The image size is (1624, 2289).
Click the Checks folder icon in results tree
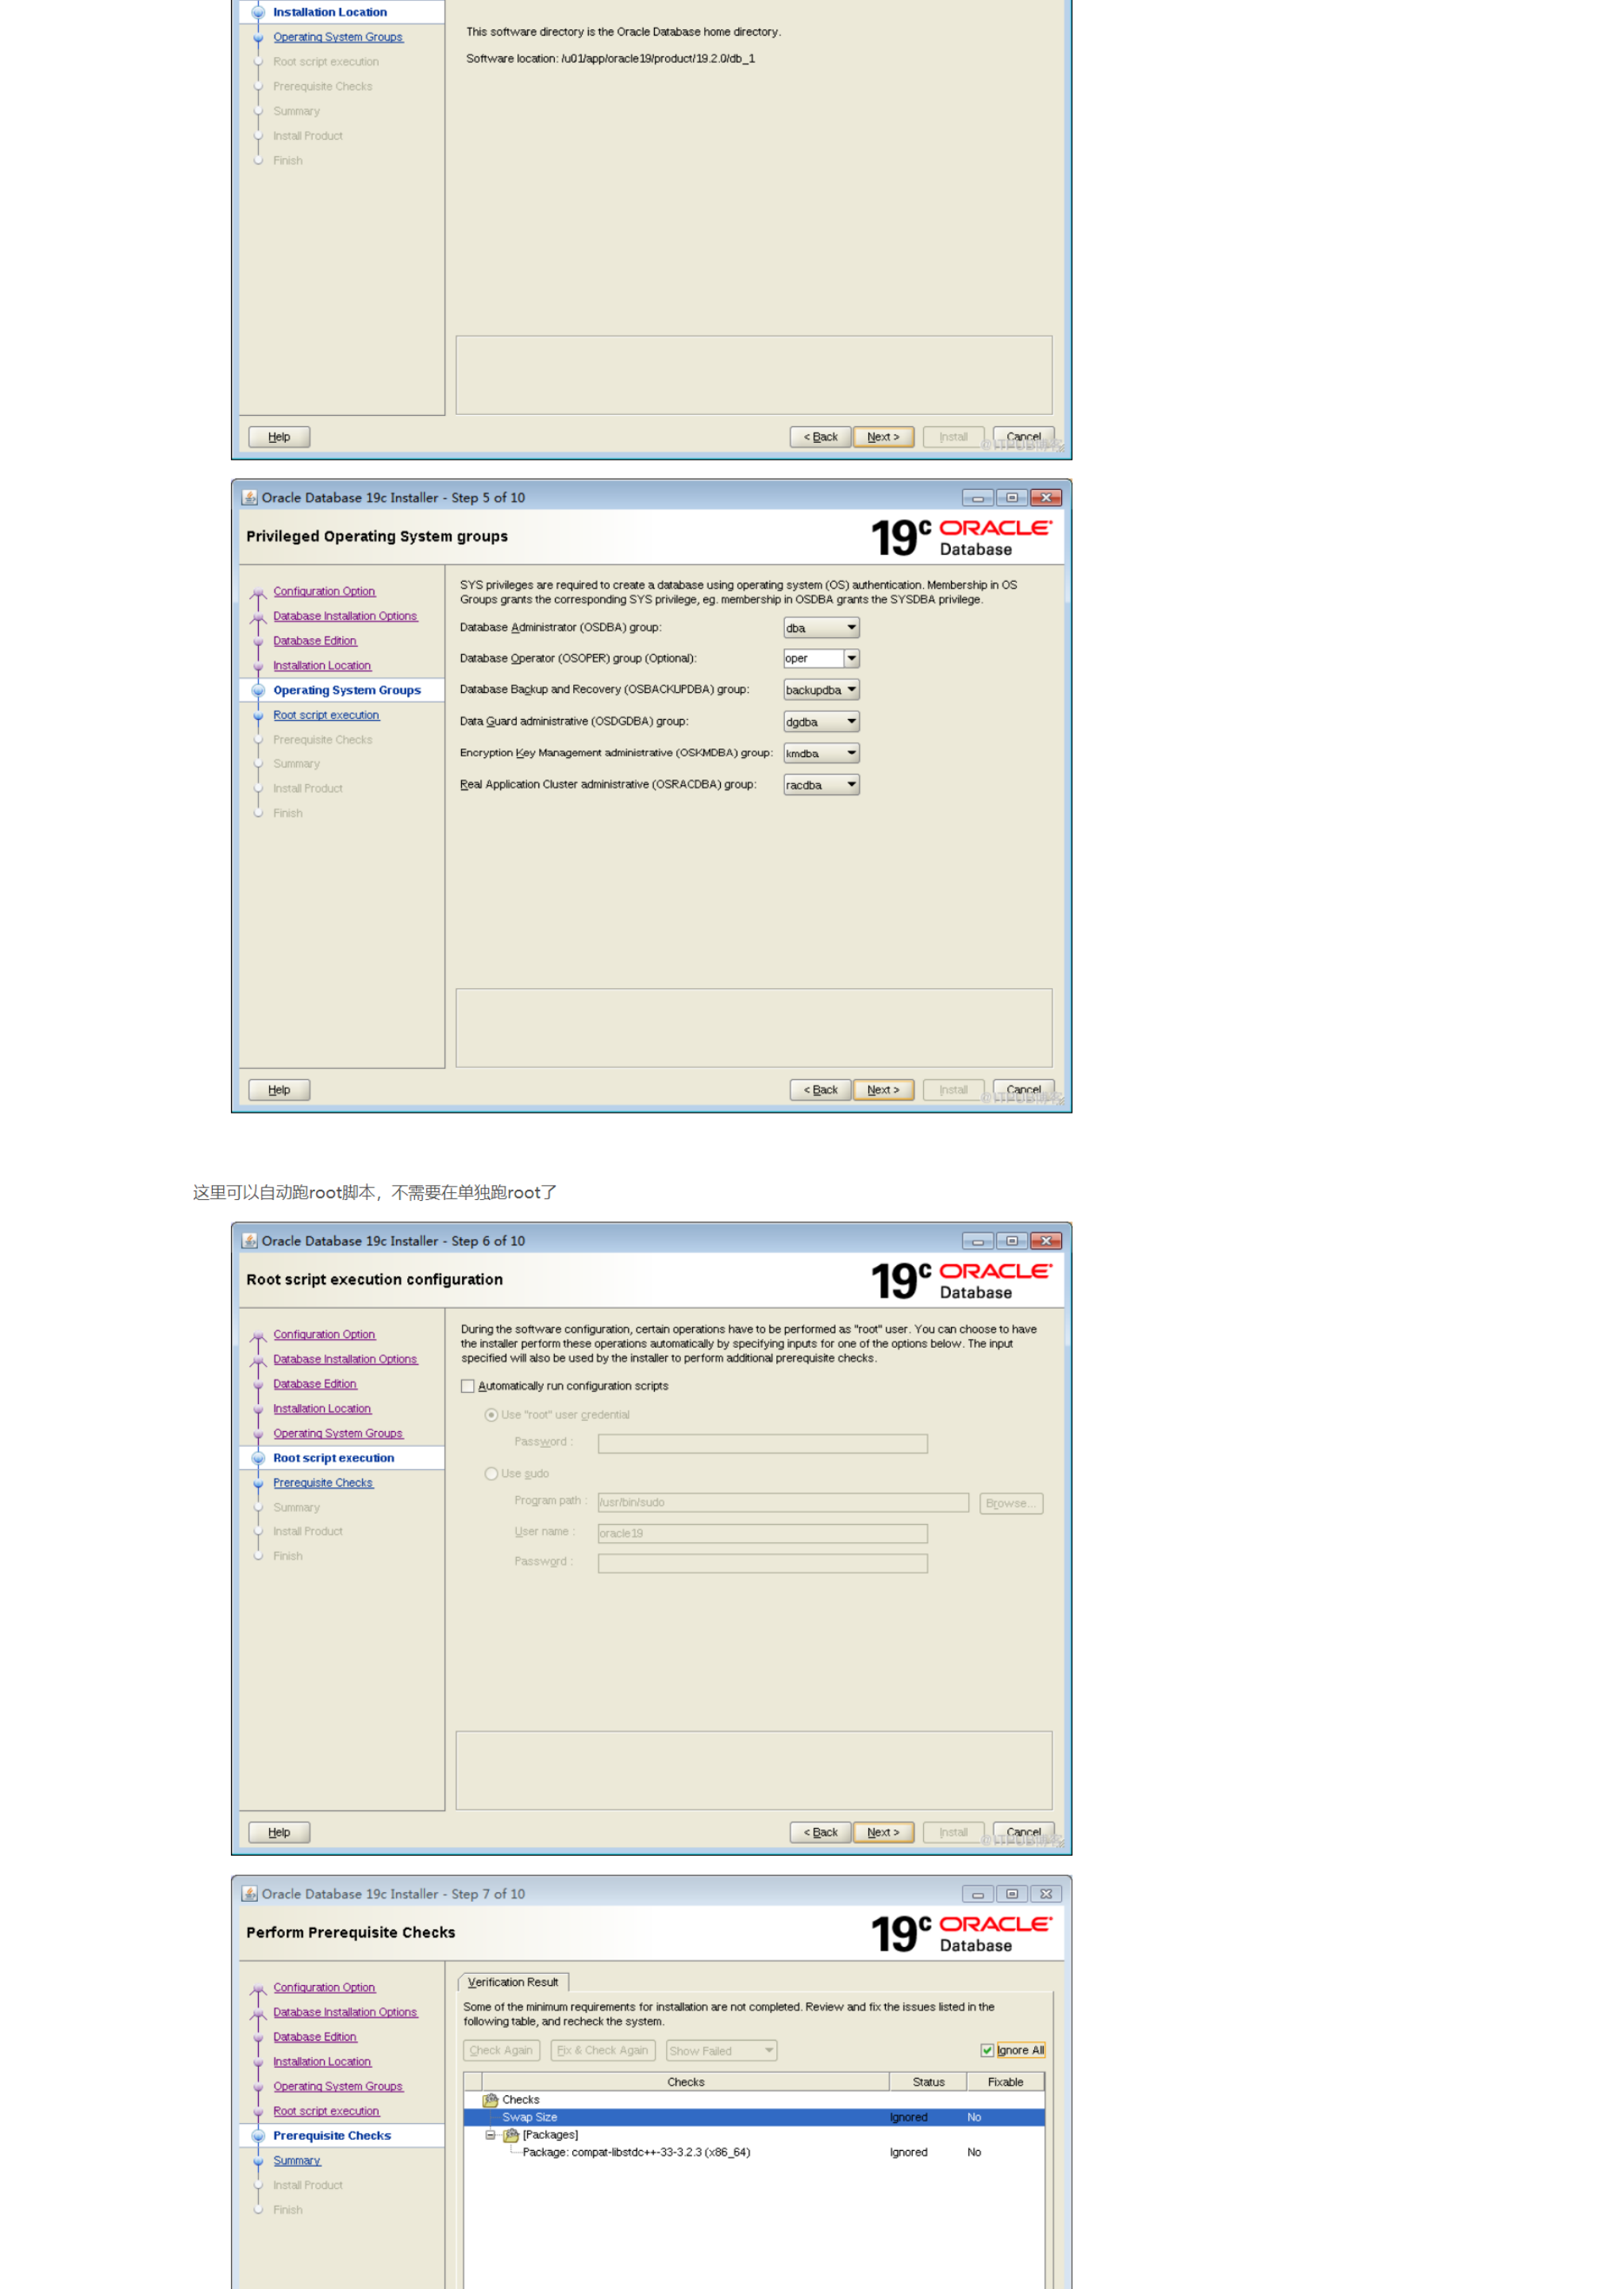(x=491, y=2101)
